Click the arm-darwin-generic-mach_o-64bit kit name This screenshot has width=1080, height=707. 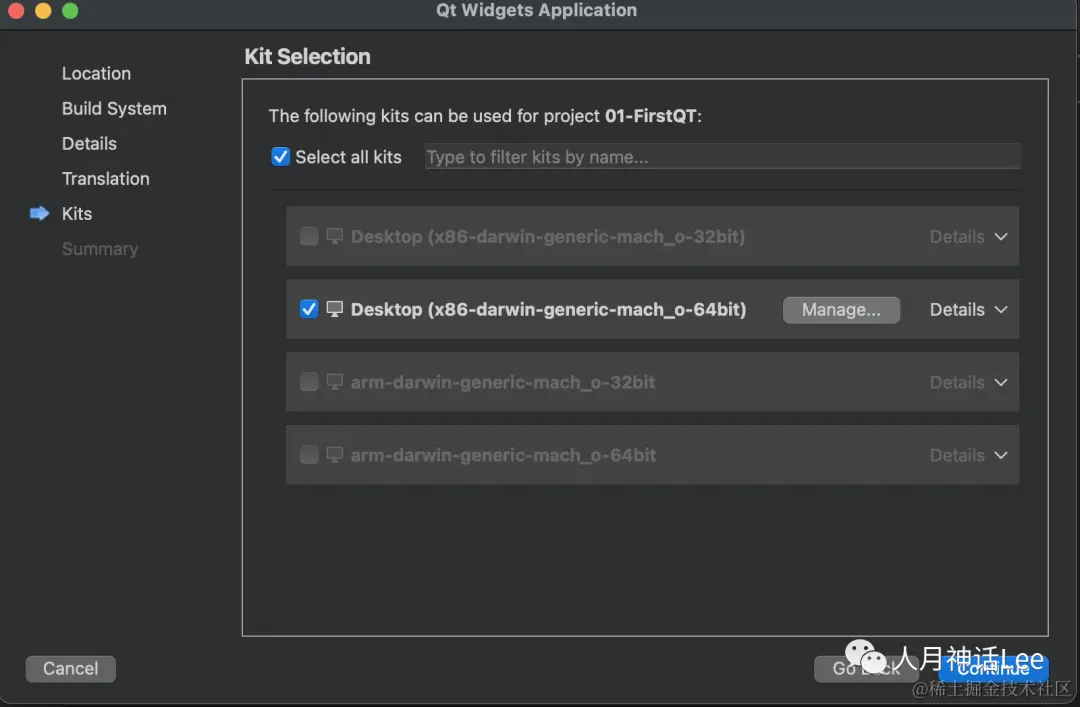(x=503, y=455)
